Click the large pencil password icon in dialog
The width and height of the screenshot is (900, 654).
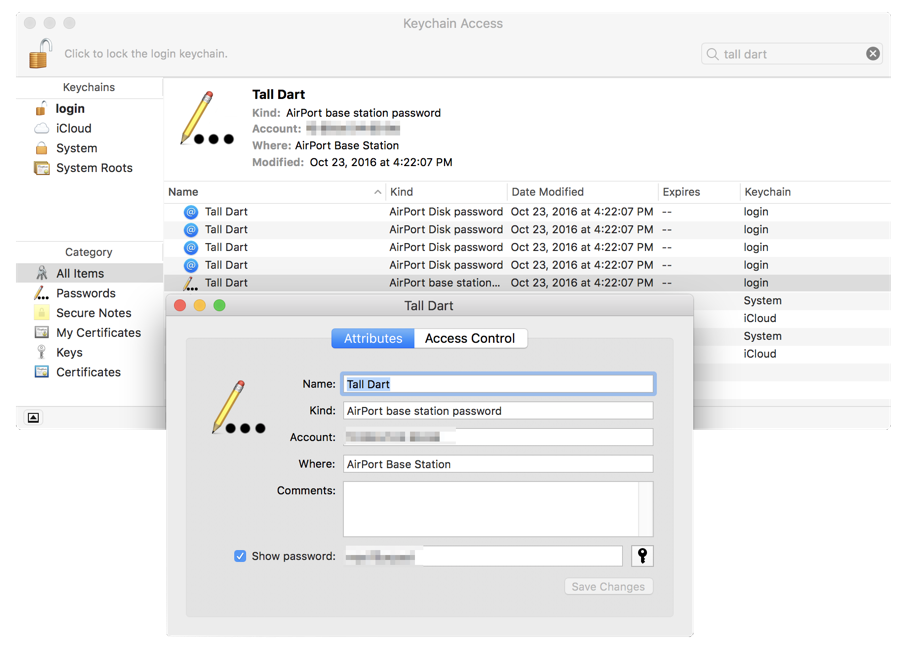point(238,407)
